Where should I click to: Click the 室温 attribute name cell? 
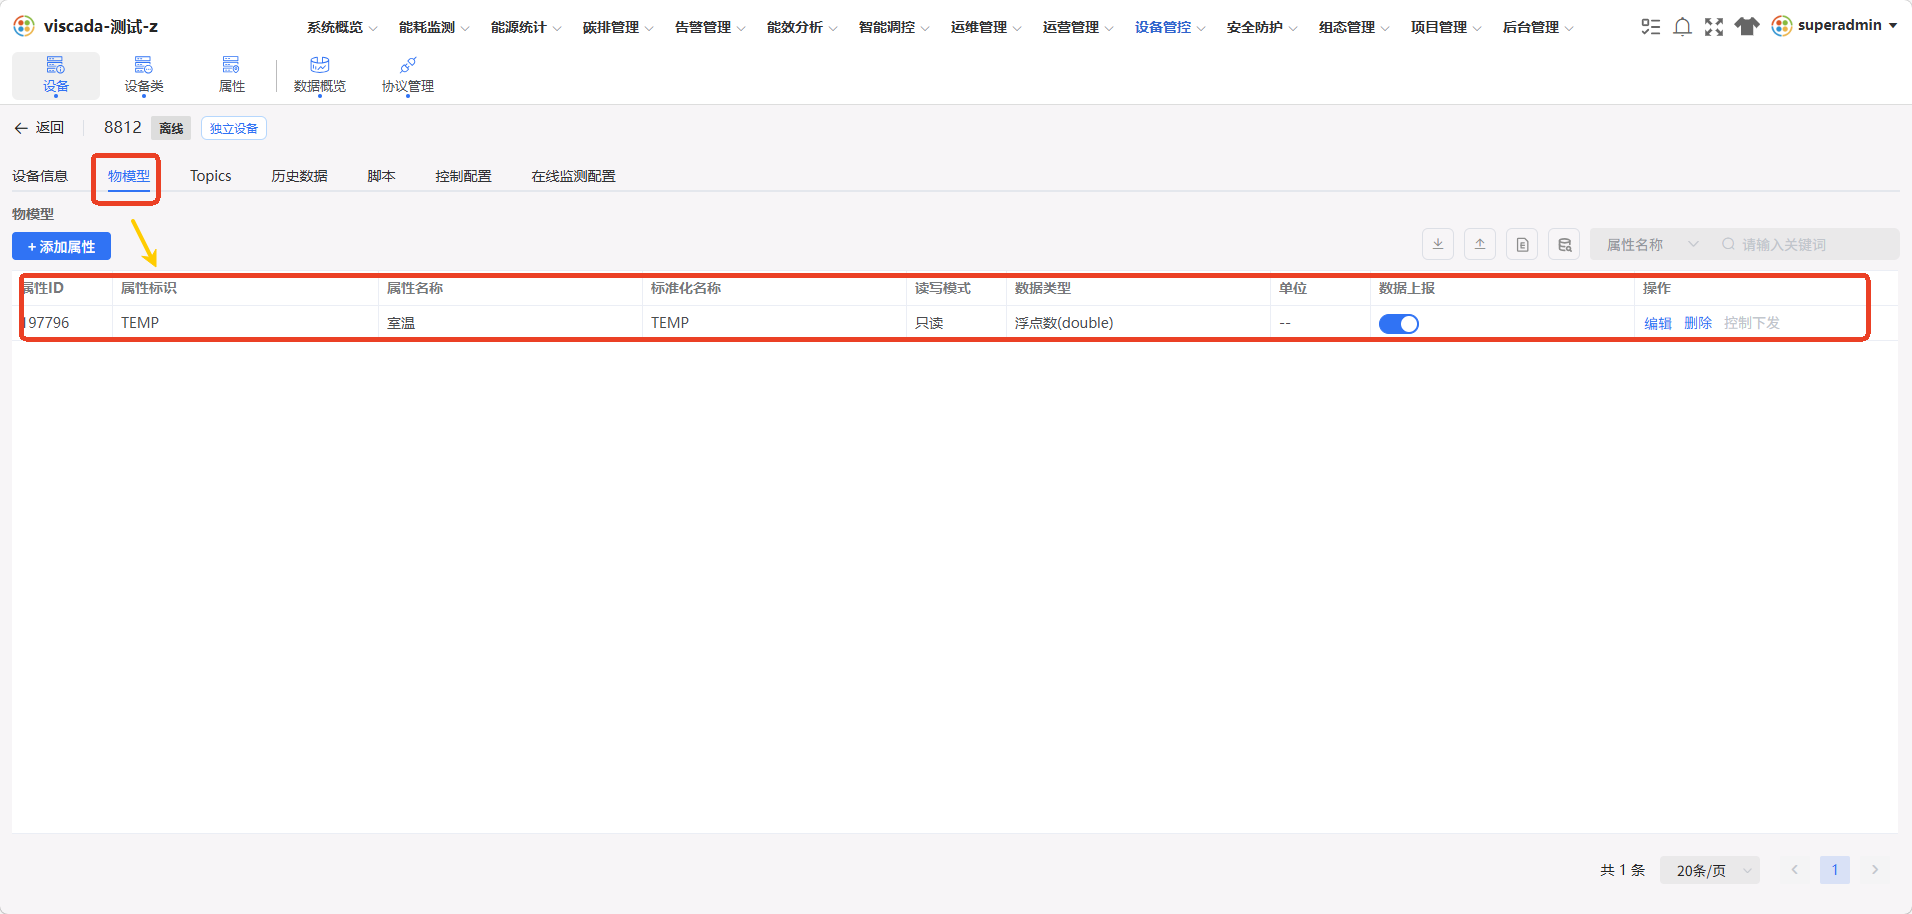[x=401, y=323]
